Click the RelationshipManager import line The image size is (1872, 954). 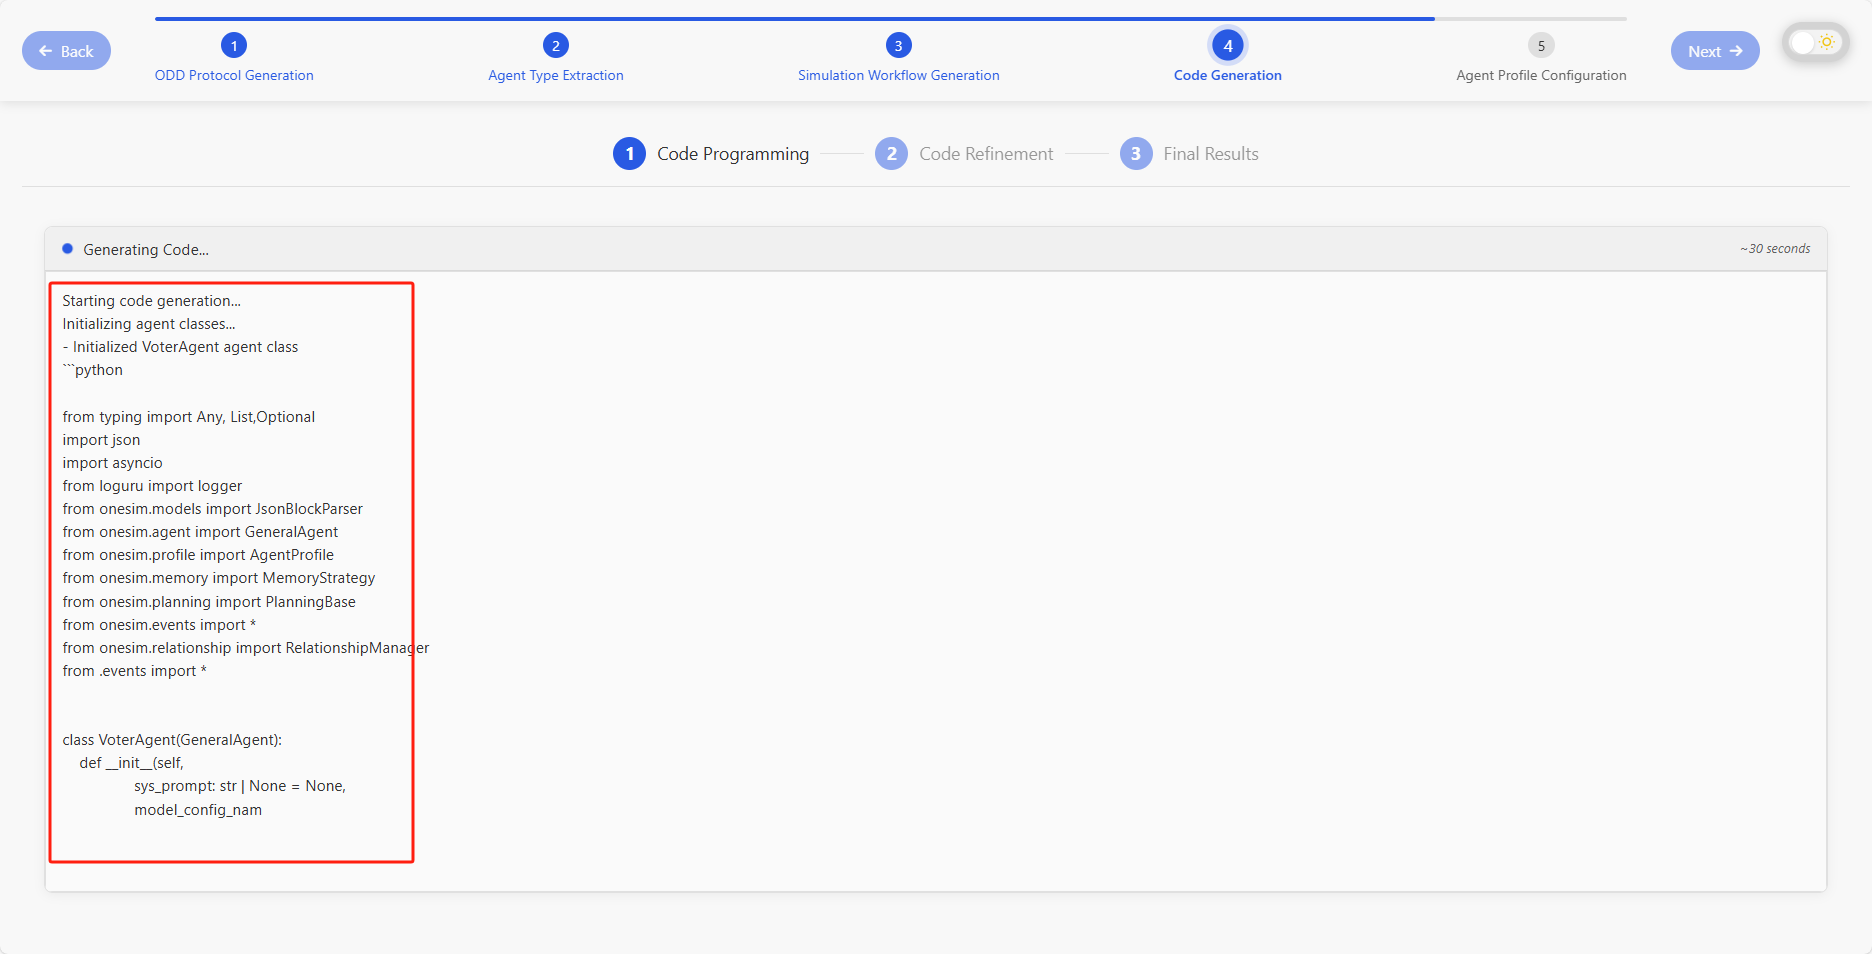coord(246,648)
